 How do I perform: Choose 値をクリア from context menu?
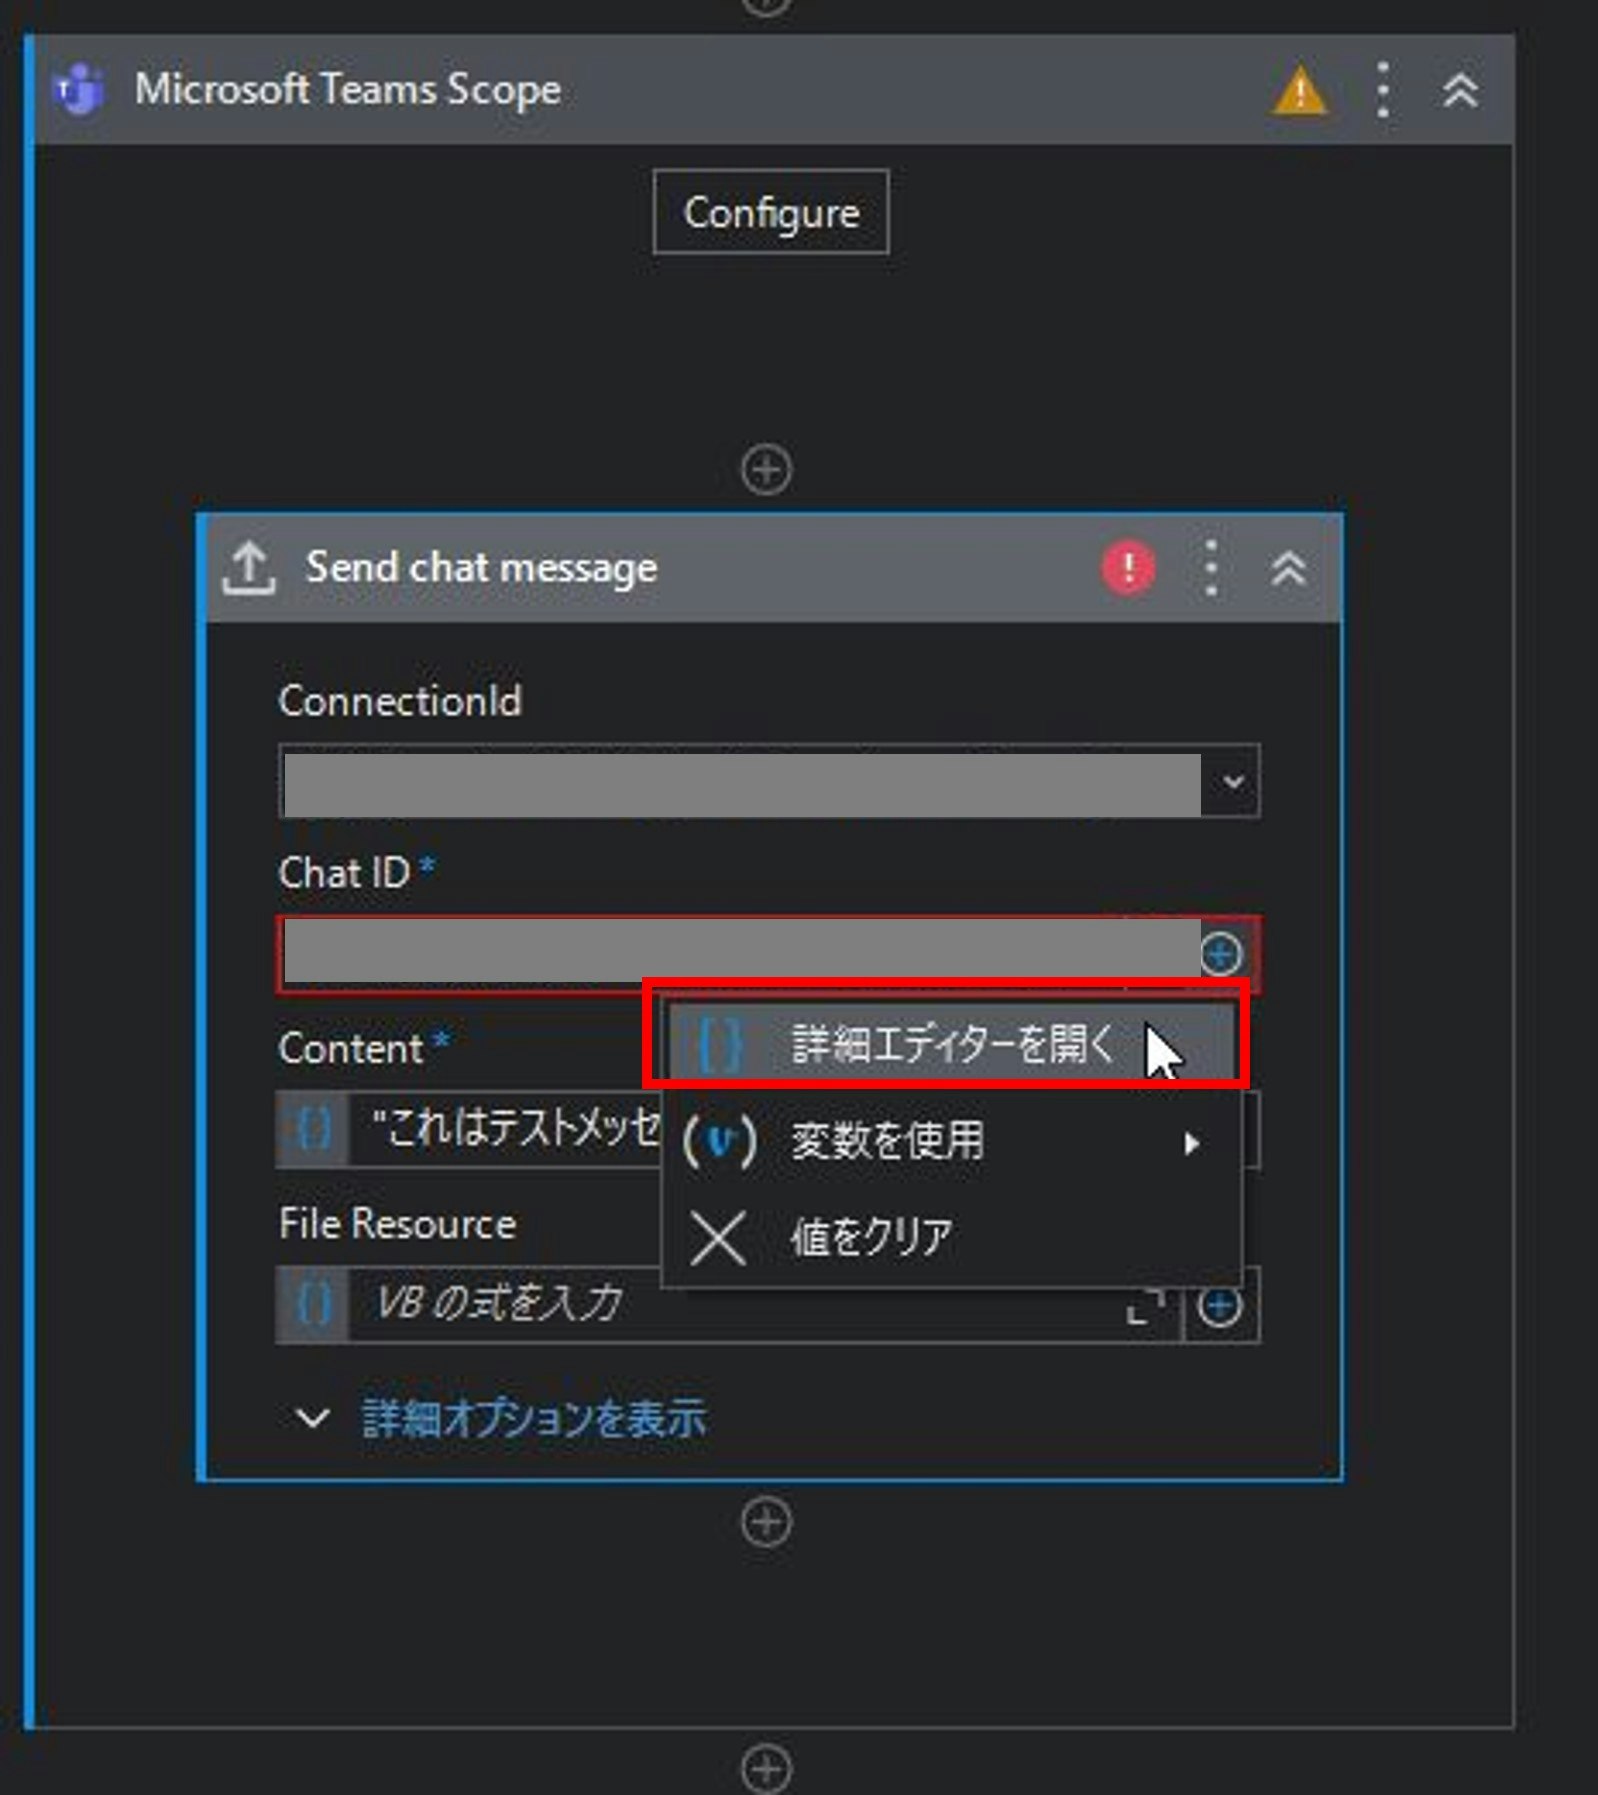point(950,1236)
